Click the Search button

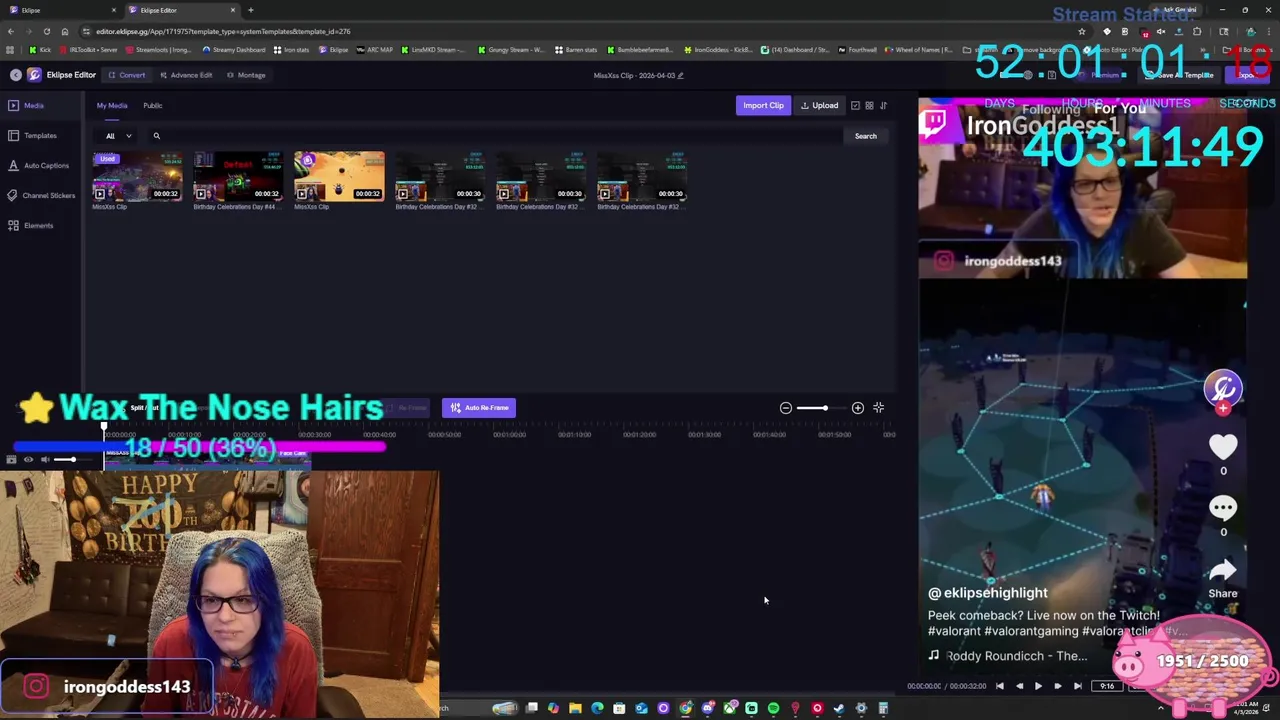tap(865, 136)
